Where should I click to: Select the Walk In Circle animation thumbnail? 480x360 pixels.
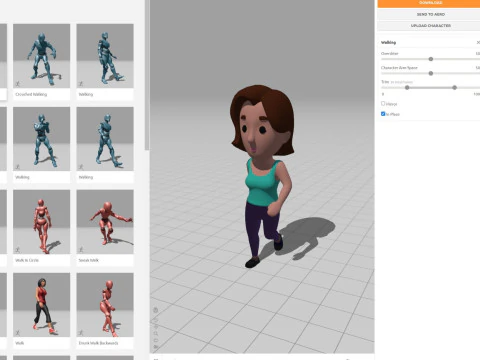click(42, 222)
